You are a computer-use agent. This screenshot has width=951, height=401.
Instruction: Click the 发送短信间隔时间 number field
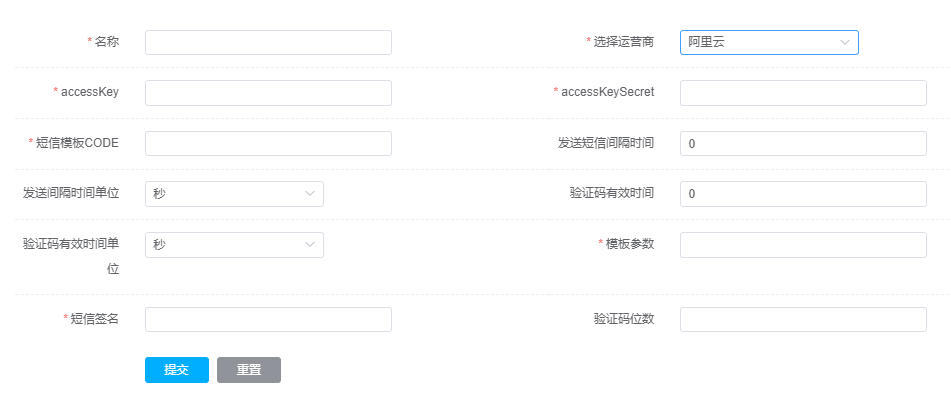[x=803, y=143]
